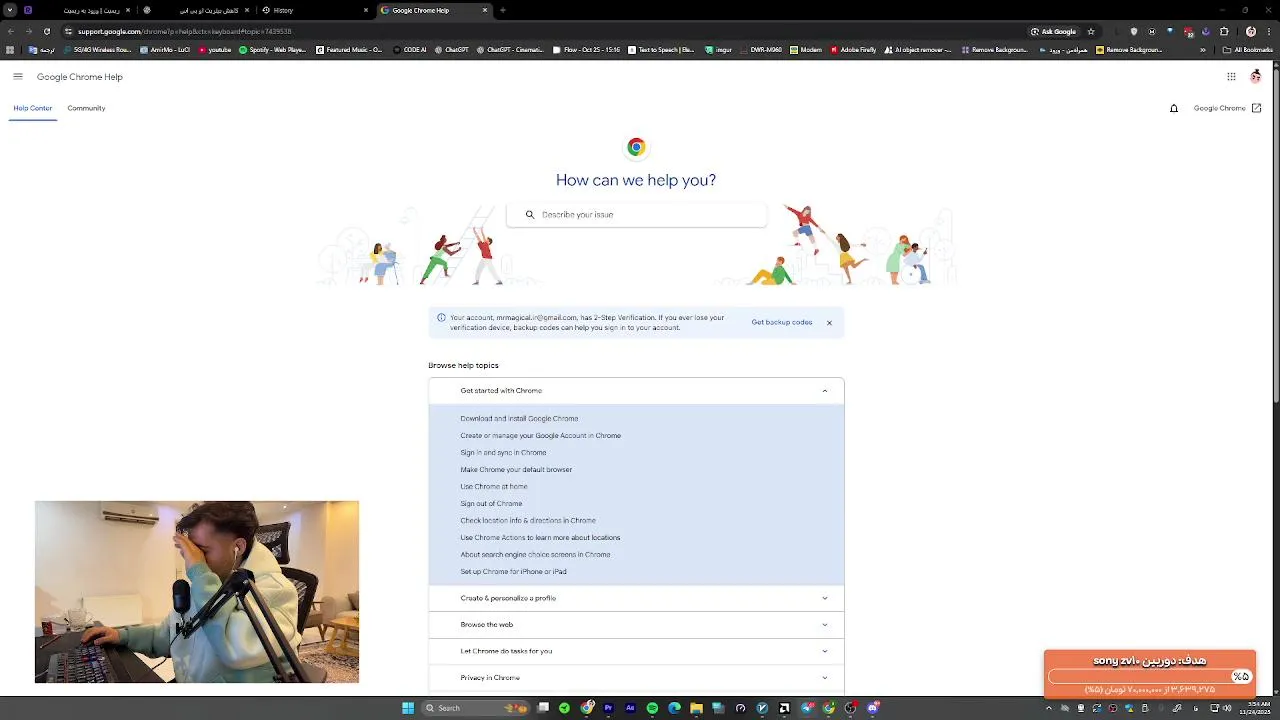Open Set up Chrome for iPhone or iPad
This screenshot has height=720, width=1280.
pyautogui.click(x=513, y=572)
